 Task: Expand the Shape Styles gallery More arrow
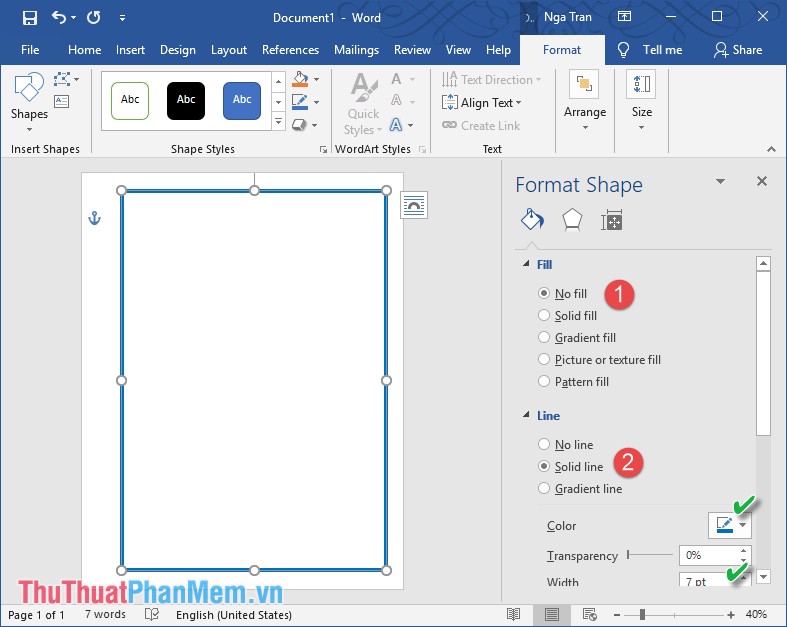[279, 121]
